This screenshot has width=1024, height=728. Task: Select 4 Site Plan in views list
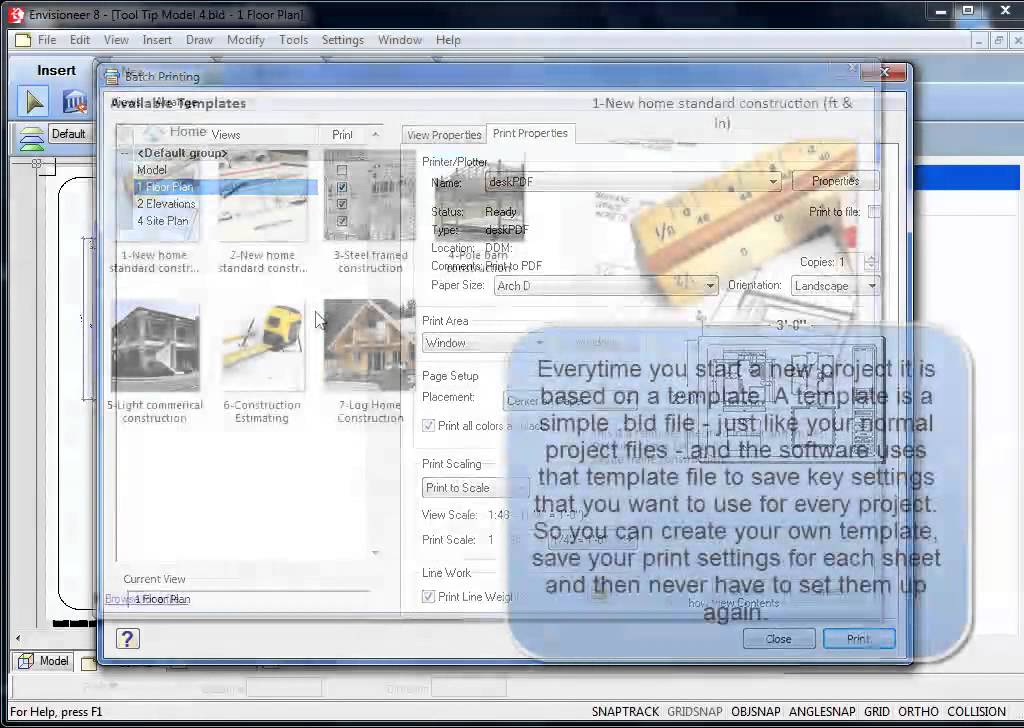(x=163, y=221)
